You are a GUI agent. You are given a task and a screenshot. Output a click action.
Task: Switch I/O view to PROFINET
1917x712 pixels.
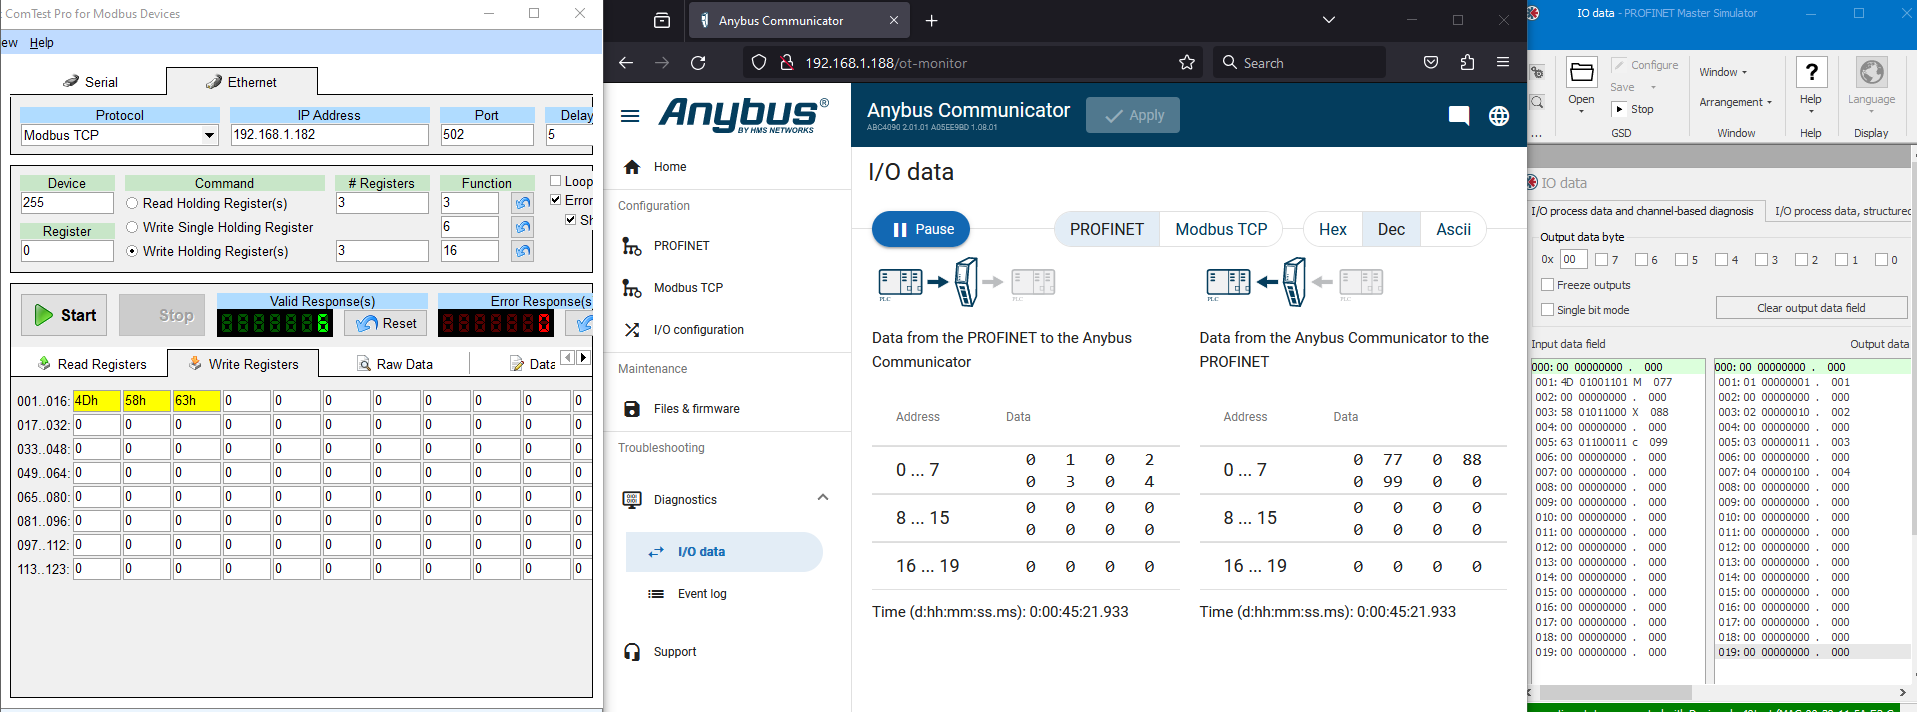pyautogui.click(x=1107, y=229)
